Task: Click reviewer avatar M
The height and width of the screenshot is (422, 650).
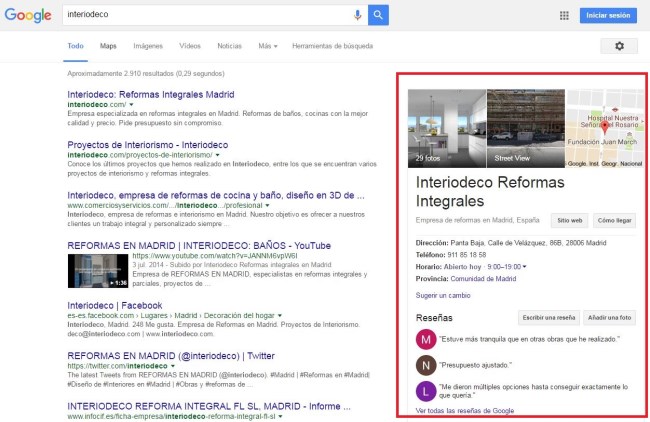Action: (x=426, y=340)
